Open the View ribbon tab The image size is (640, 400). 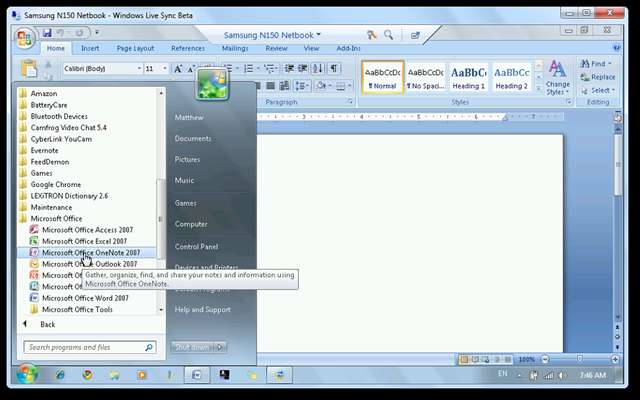311,48
